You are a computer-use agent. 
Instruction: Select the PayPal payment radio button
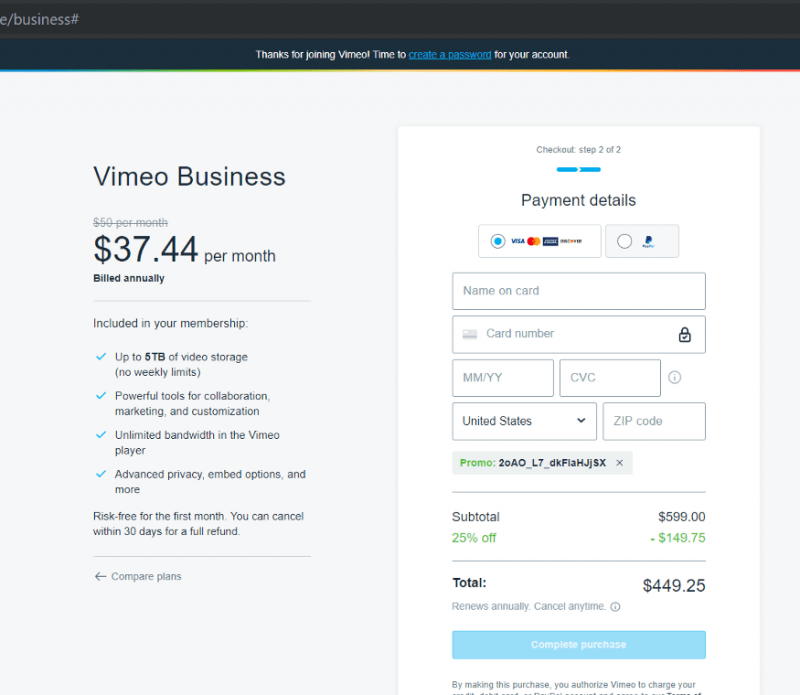(x=624, y=241)
